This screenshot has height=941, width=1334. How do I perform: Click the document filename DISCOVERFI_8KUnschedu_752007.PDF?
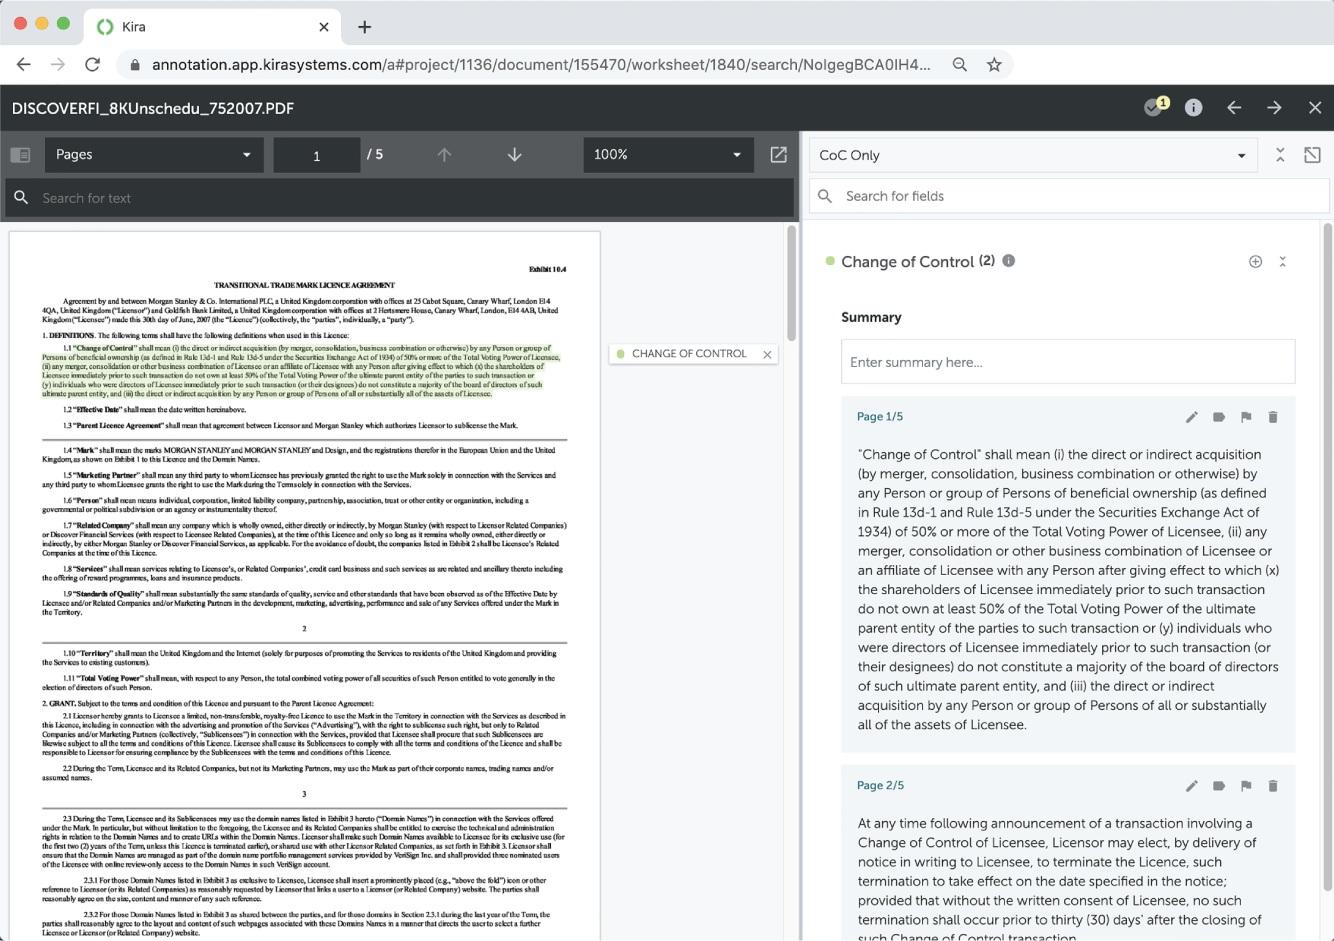tap(153, 108)
